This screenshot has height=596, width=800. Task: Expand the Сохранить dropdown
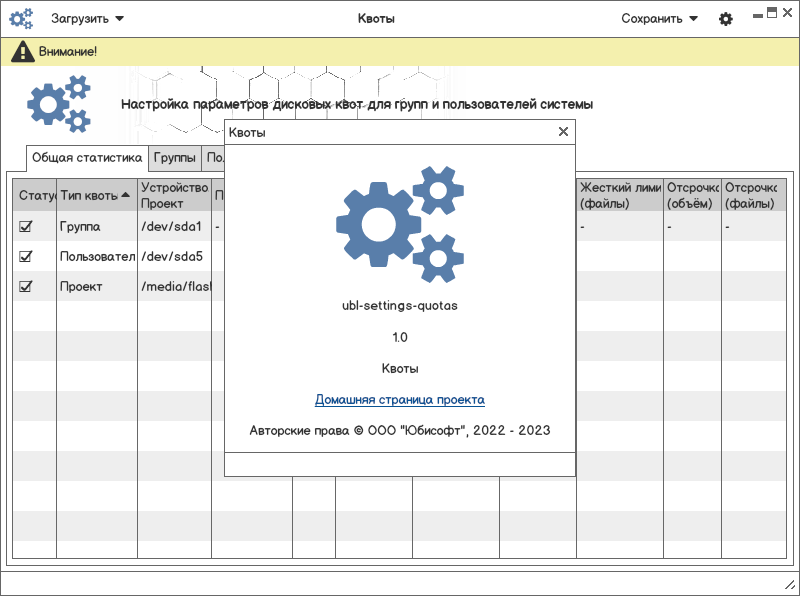click(x=659, y=19)
